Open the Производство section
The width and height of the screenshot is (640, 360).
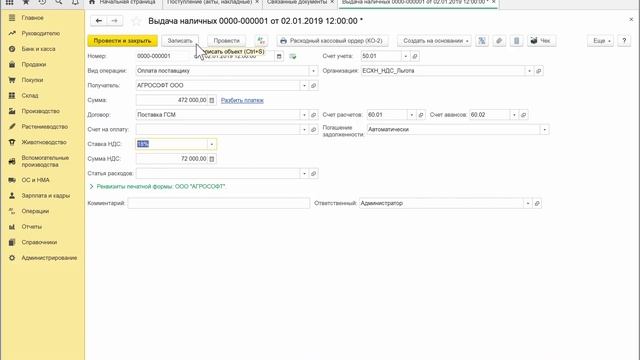click(x=40, y=111)
